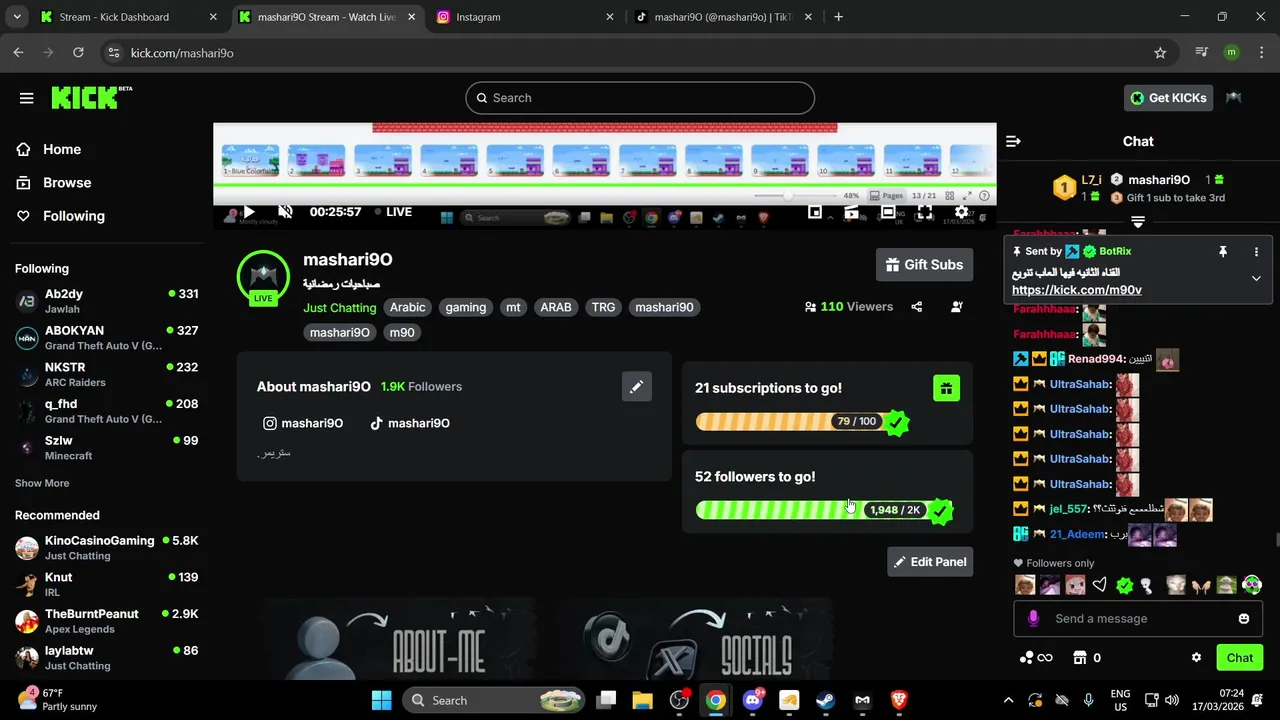The width and height of the screenshot is (1280, 720).
Task: Select the gaming tag
Action: 466,308
